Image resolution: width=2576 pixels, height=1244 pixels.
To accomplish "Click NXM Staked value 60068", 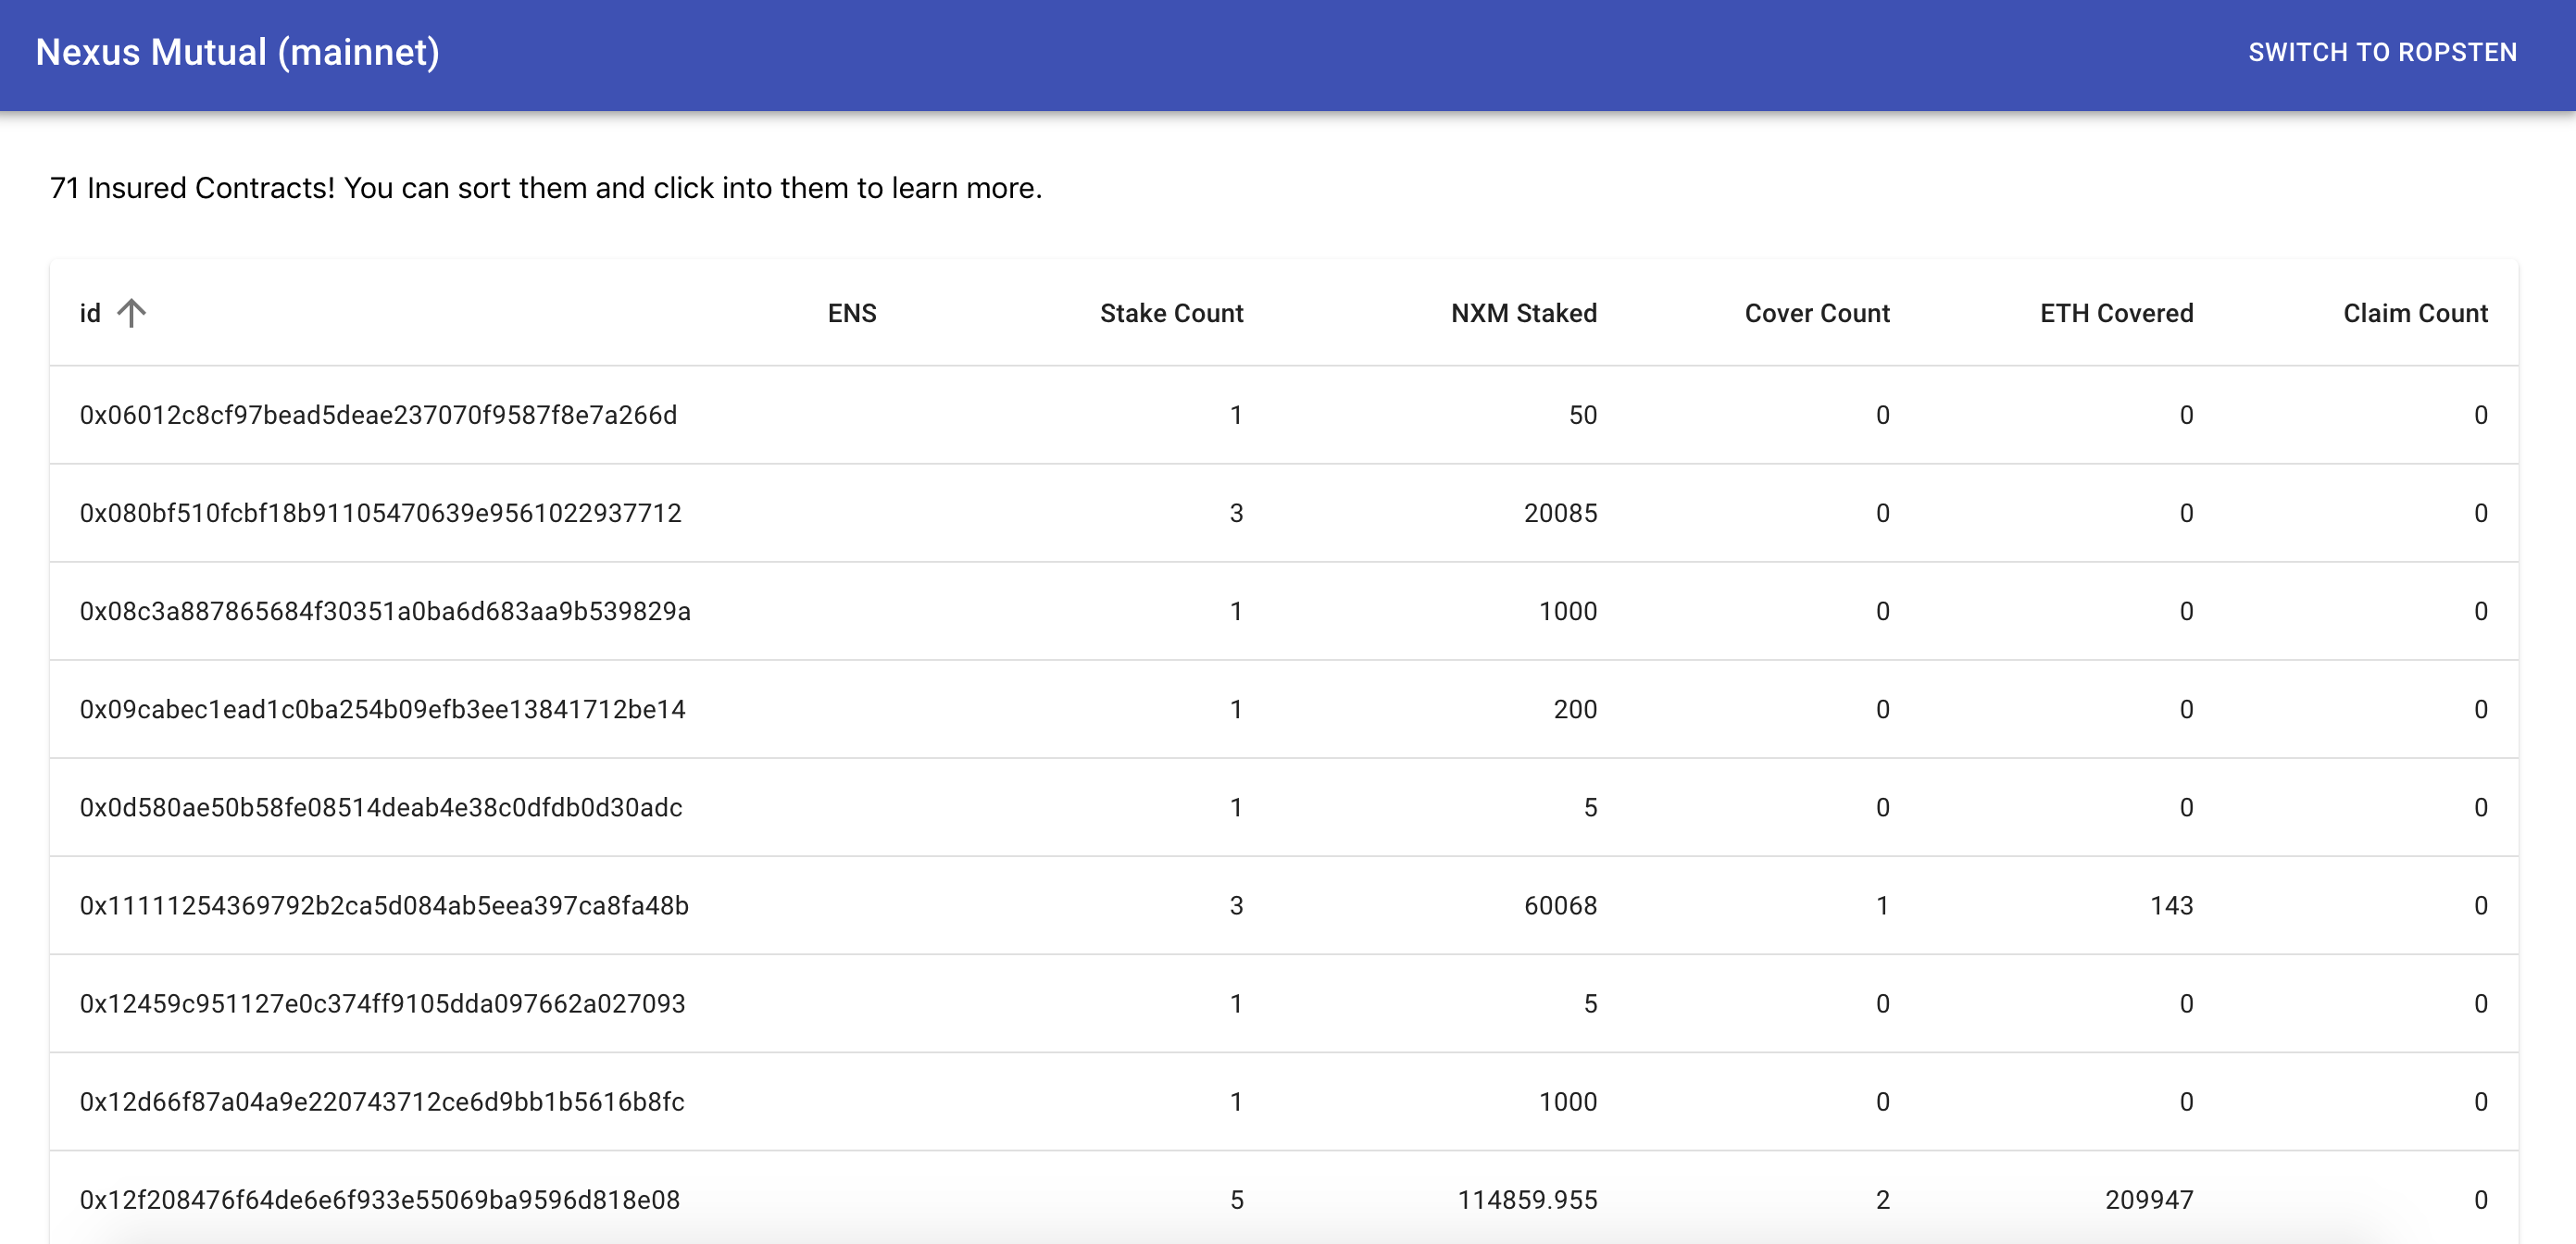I will tap(1560, 905).
